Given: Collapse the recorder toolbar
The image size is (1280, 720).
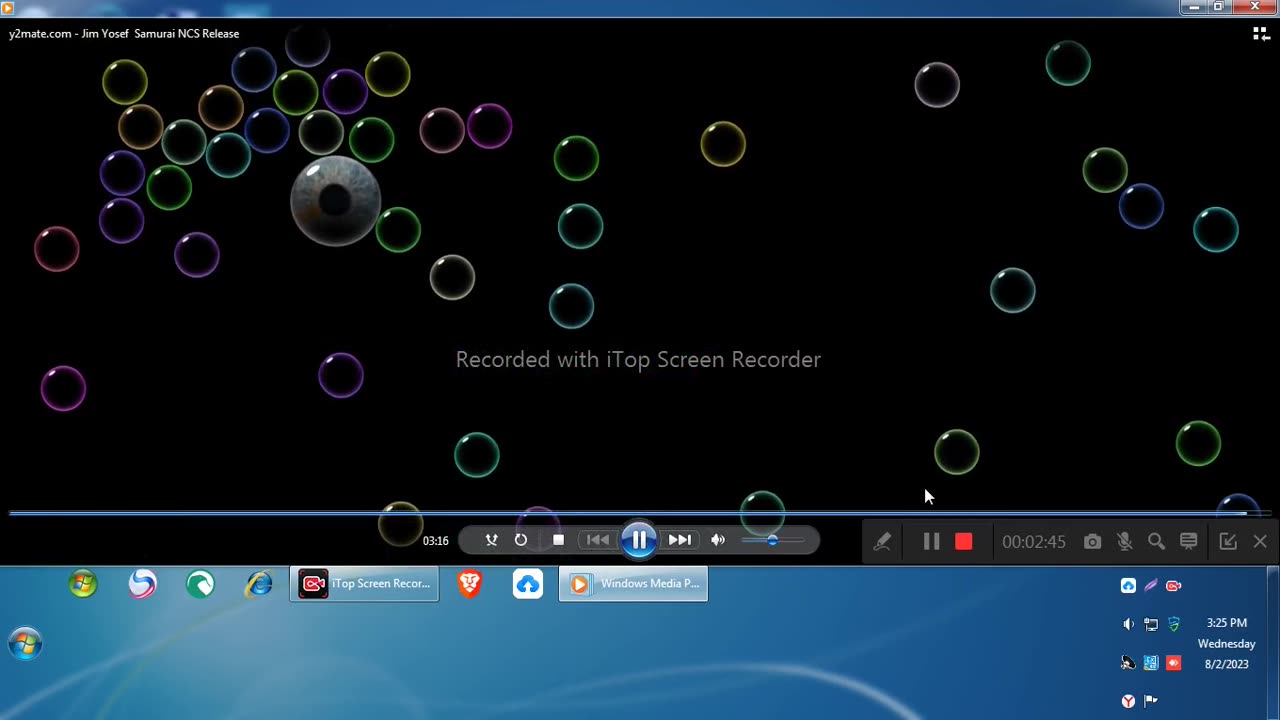Looking at the screenshot, I should [x=1228, y=541].
